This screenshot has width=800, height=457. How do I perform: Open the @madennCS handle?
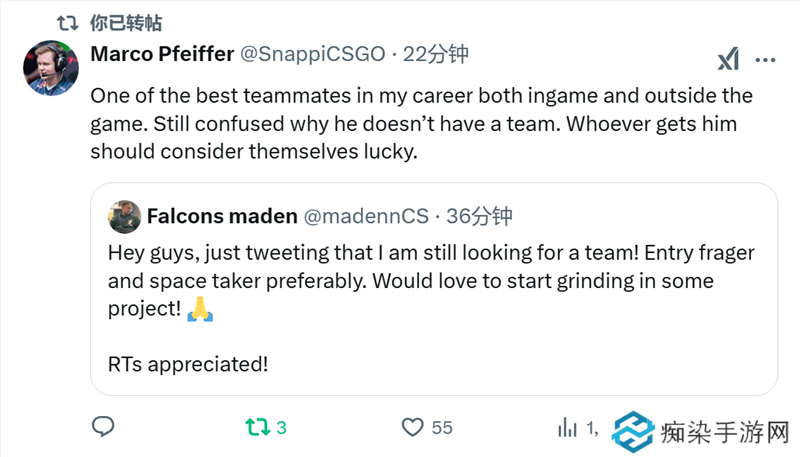(x=366, y=216)
